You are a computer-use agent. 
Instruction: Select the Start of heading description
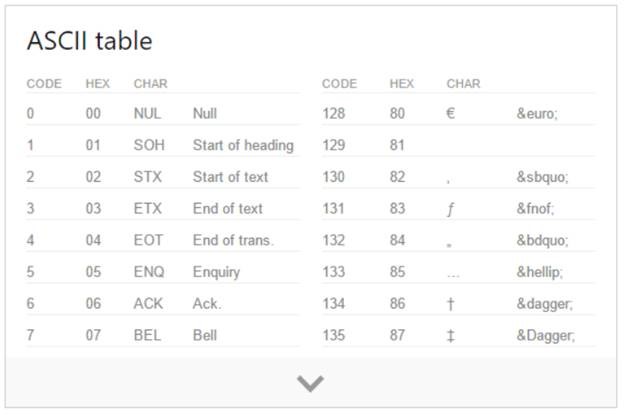click(243, 145)
